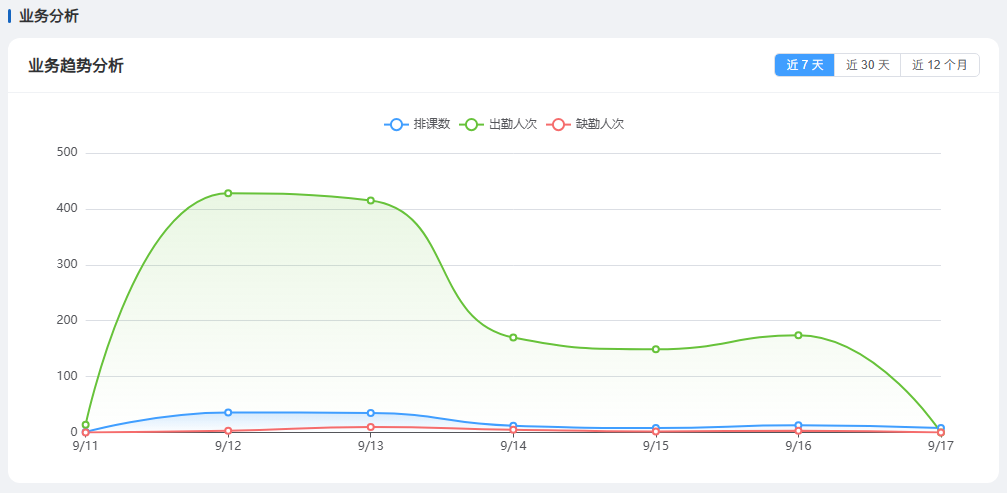Click the red 缺勤人次 point at 9/13
Image resolution: width=1007 pixels, height=493 pixels.
click(x=371, y=427)
